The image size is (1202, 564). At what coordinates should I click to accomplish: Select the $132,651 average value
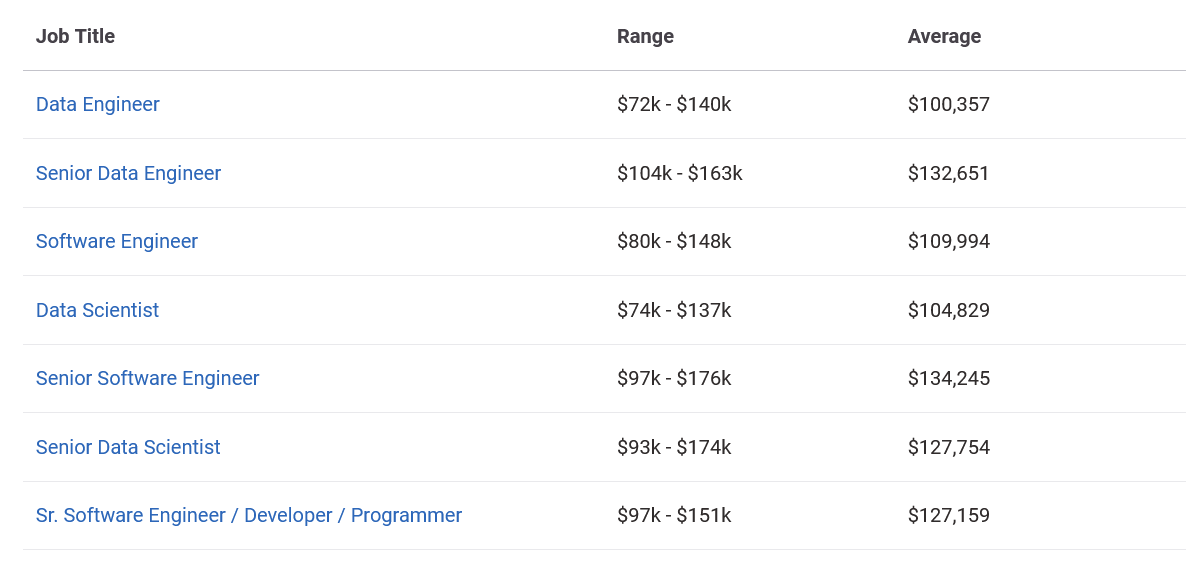(x=948, y=173)
